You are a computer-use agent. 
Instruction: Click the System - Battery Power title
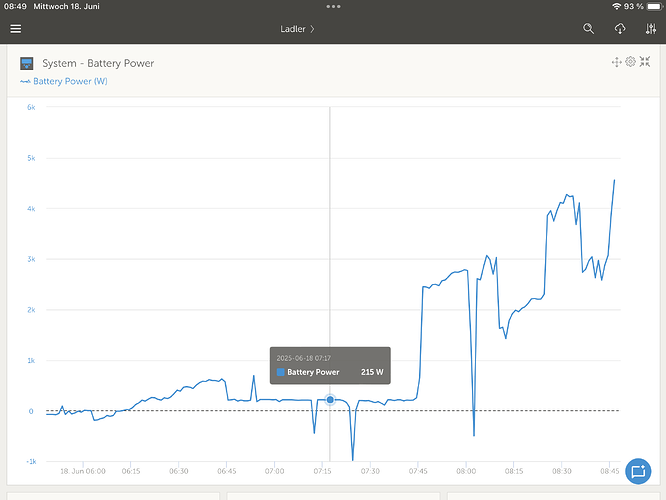point(98,63)
